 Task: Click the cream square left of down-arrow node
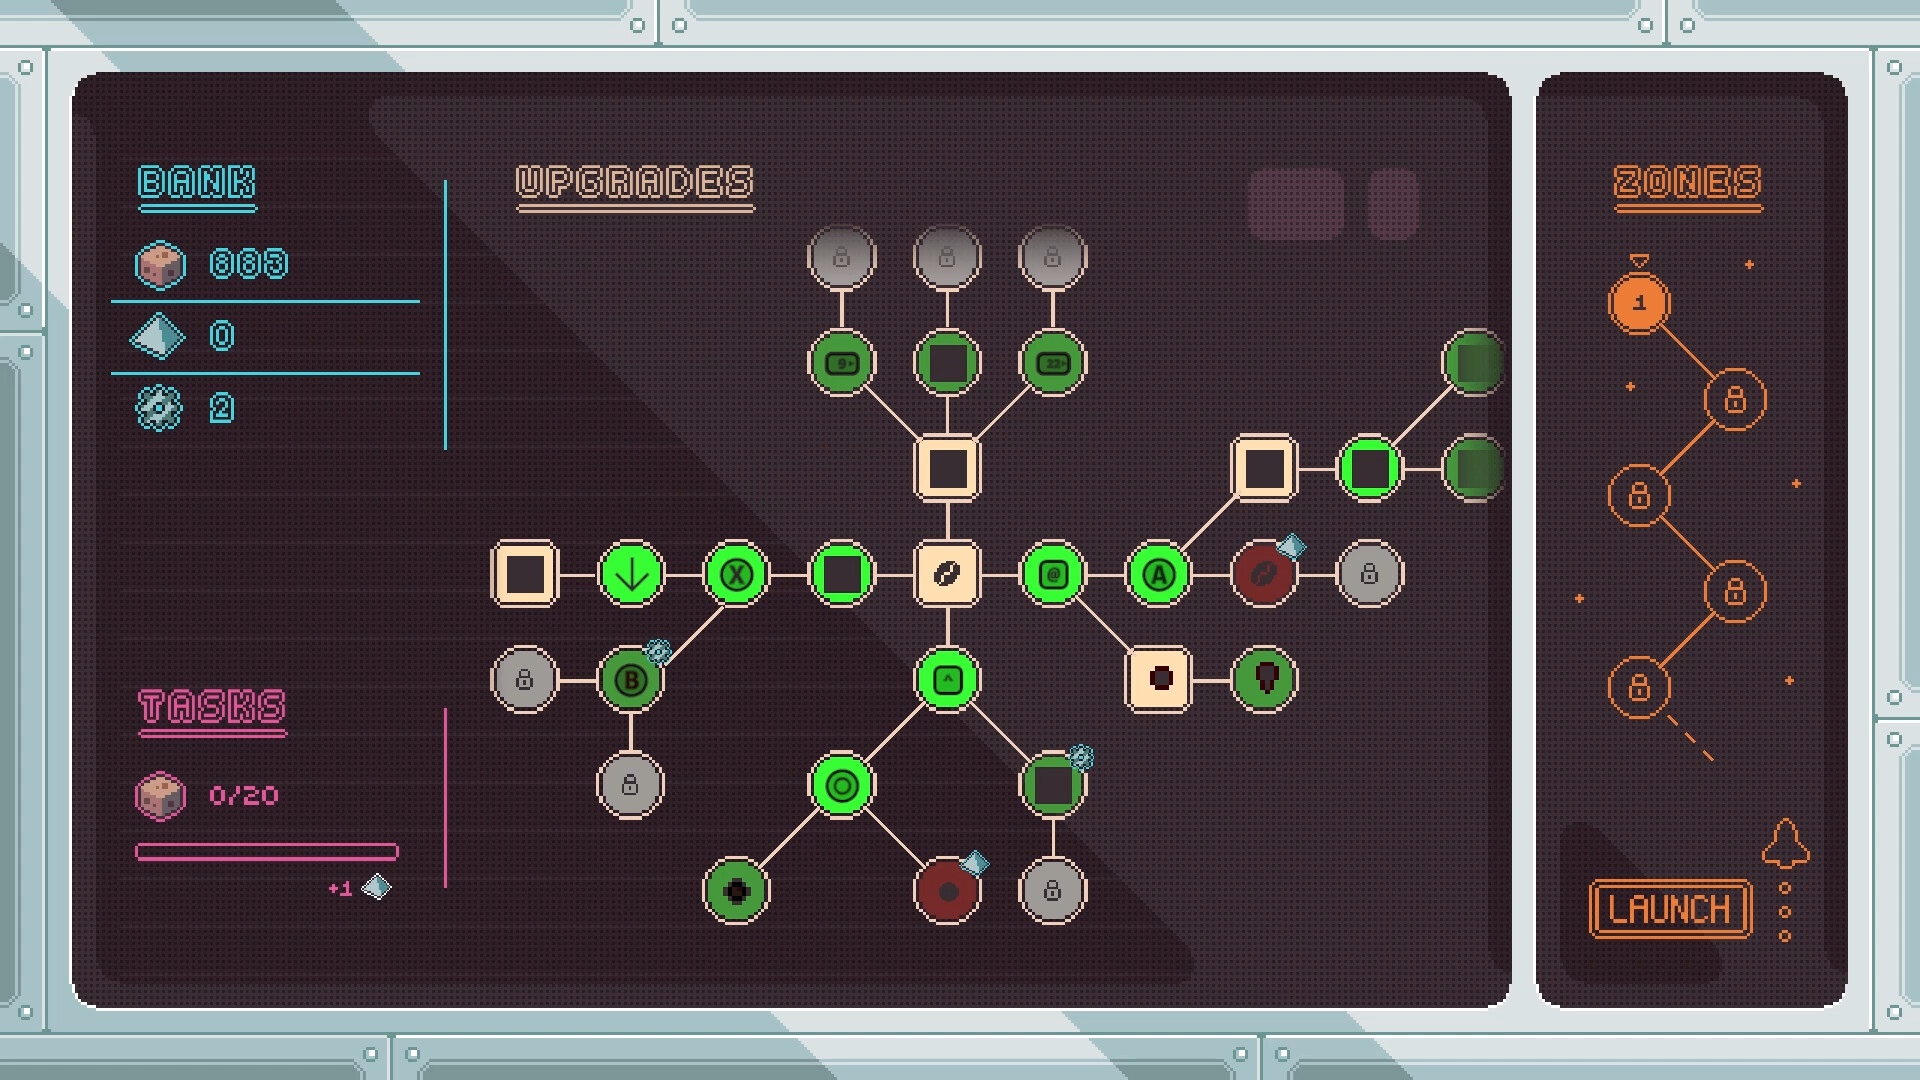(525, 574)
